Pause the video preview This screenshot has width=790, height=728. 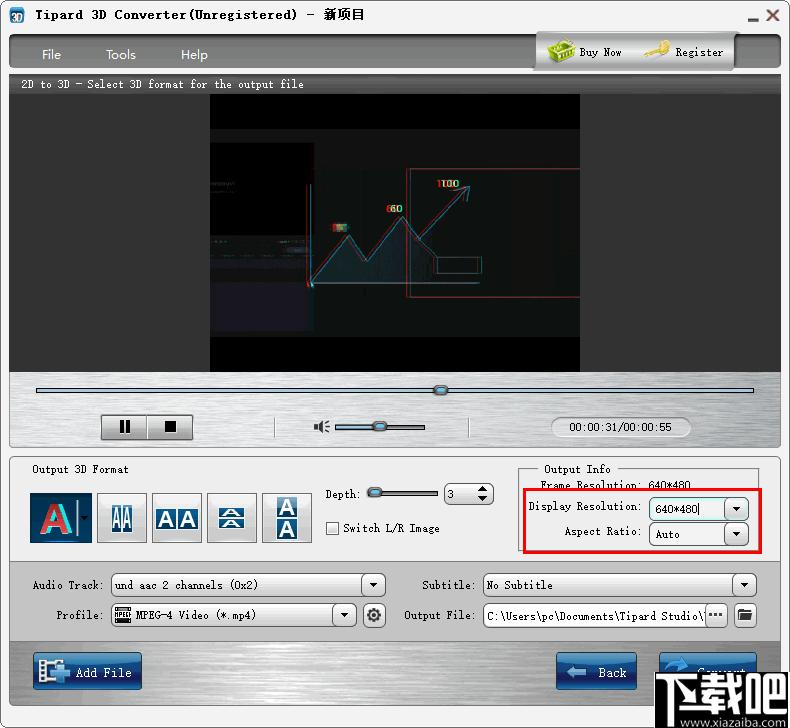pyautogui.click(x=124, y=427)
